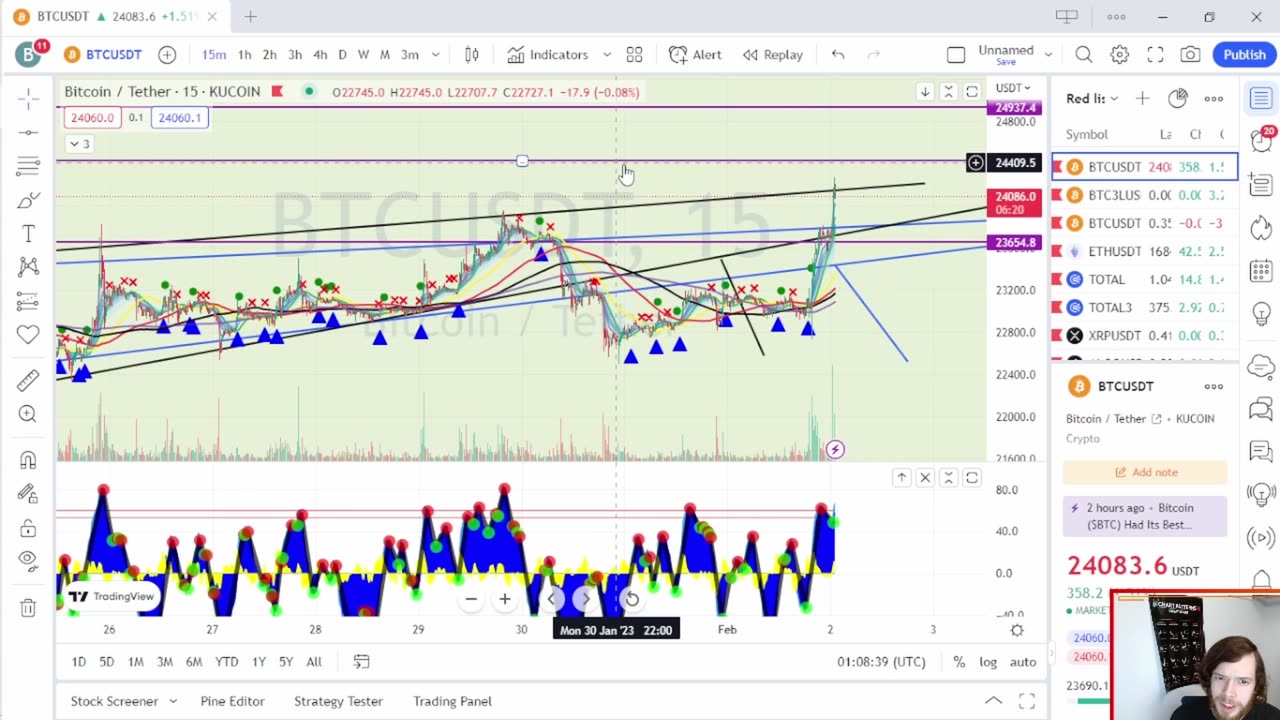Image resolution: width=1280 pixels, height=720 pixels.
Task: Toggle magnet mode for drawings
Action: click(x=28, y=460)
